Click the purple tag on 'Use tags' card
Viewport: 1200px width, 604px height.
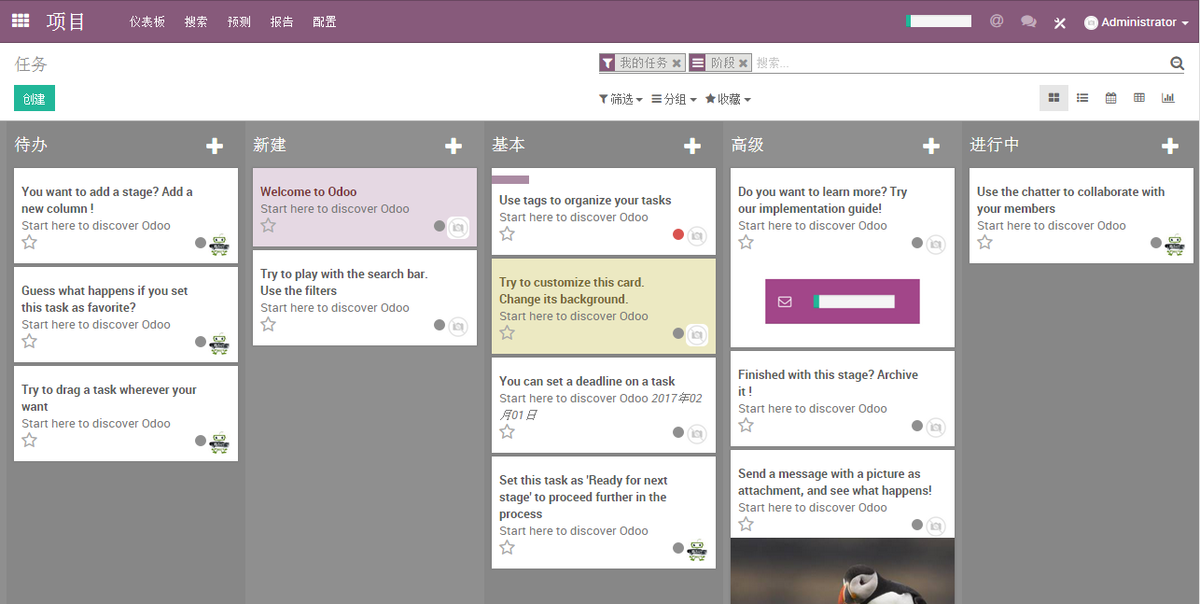click(510, 180)
